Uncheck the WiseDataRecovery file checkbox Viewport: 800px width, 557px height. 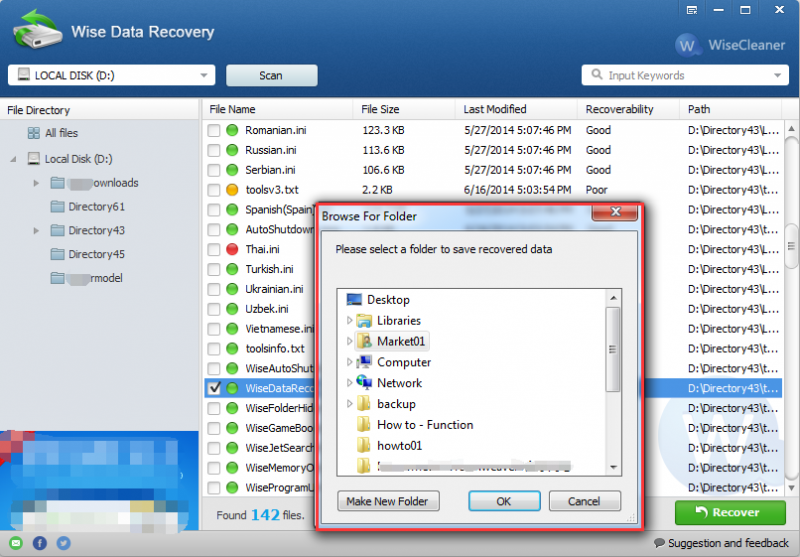214,388
